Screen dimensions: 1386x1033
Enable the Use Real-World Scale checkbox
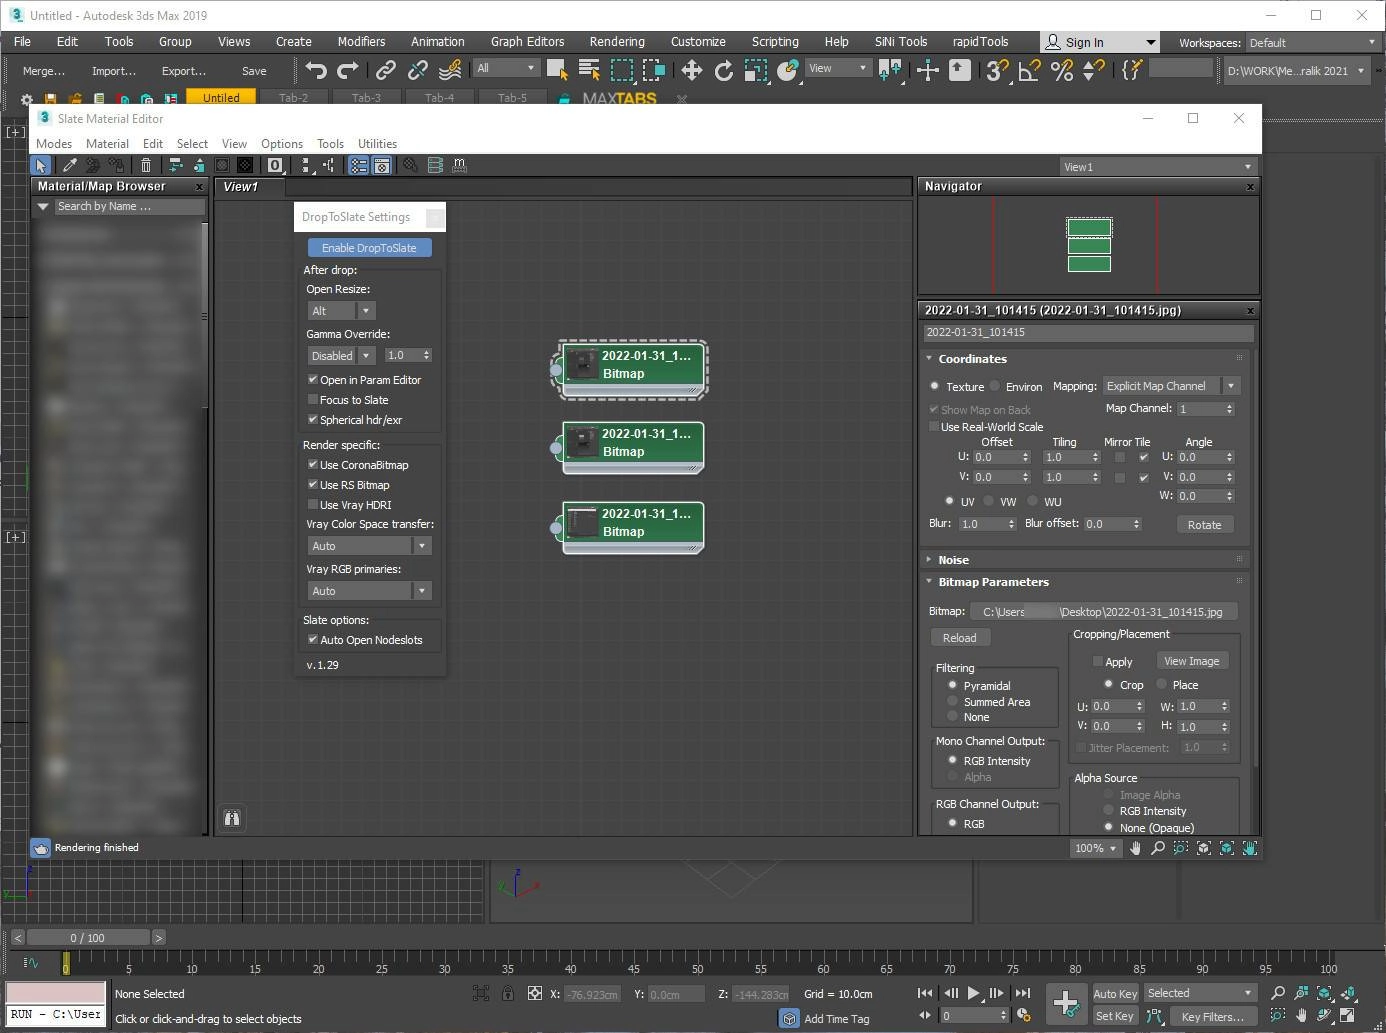coord(934,427)
